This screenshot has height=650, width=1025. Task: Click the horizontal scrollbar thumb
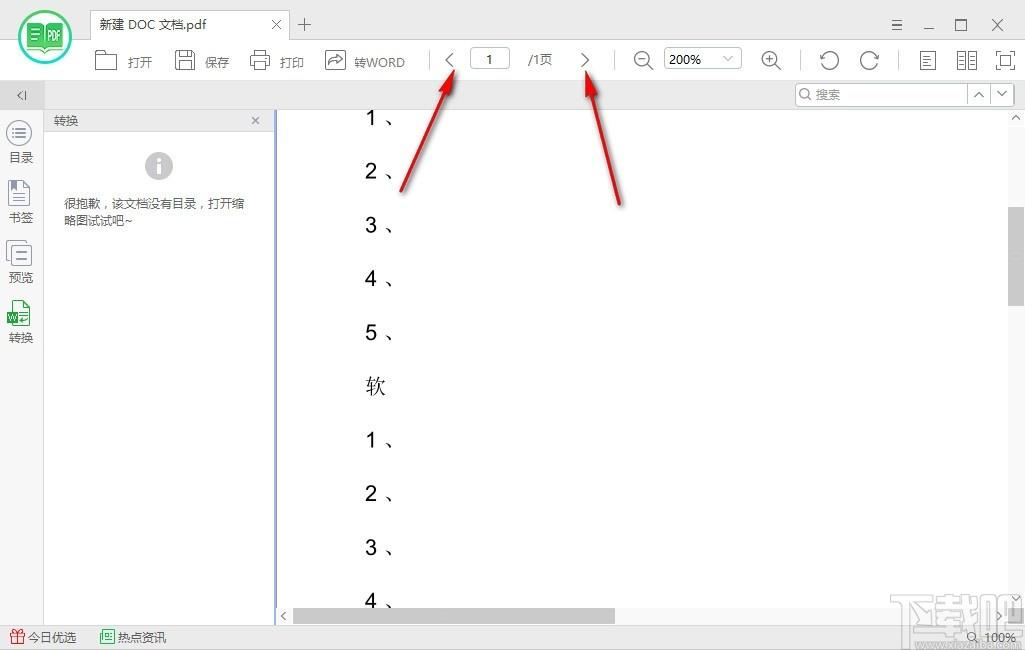coord(454,615)
